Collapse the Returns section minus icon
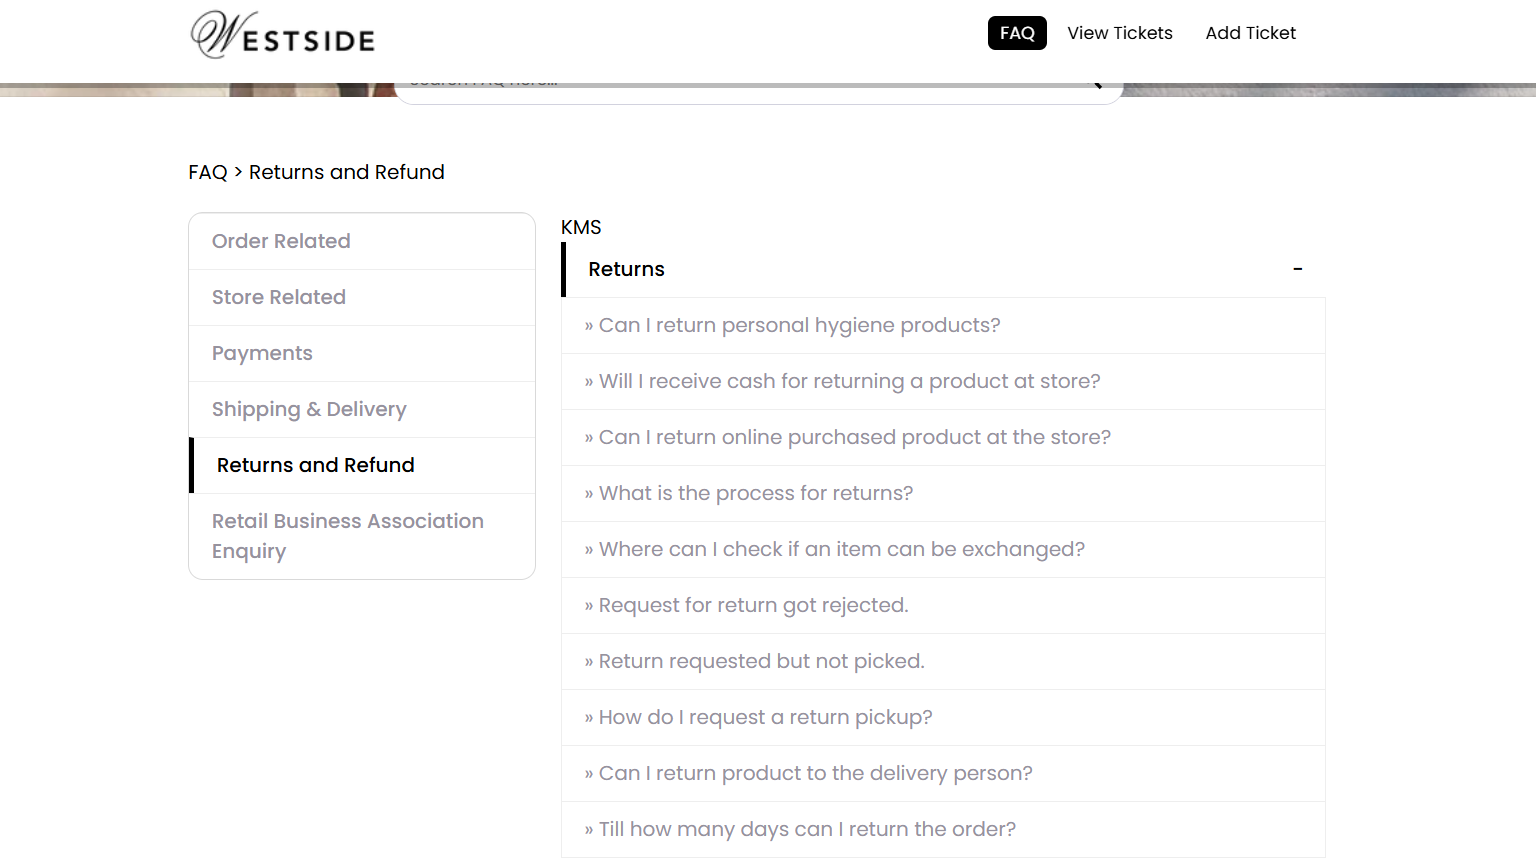Screen dimensions: 1536x864 tap(1297, 269)
